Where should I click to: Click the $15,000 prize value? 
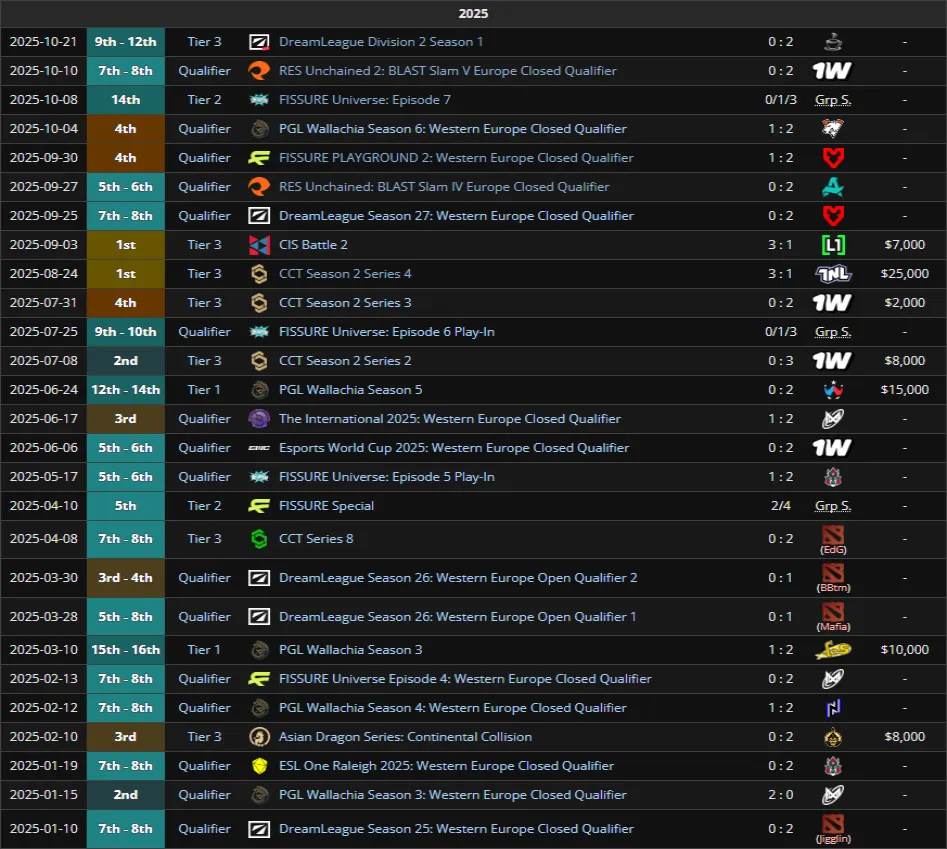(904, 389)
